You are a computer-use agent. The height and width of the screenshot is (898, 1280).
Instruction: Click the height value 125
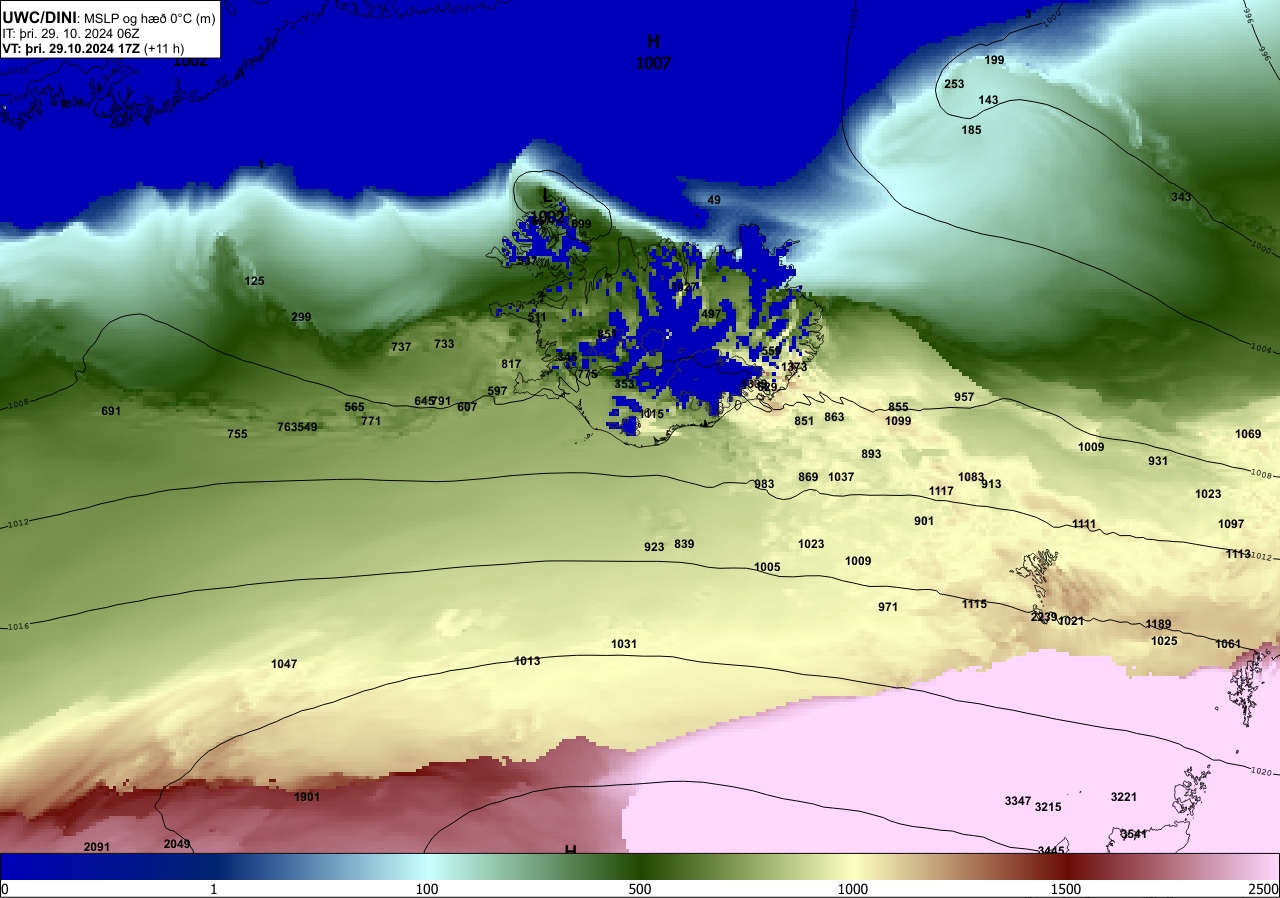click(x=255, y=281)
